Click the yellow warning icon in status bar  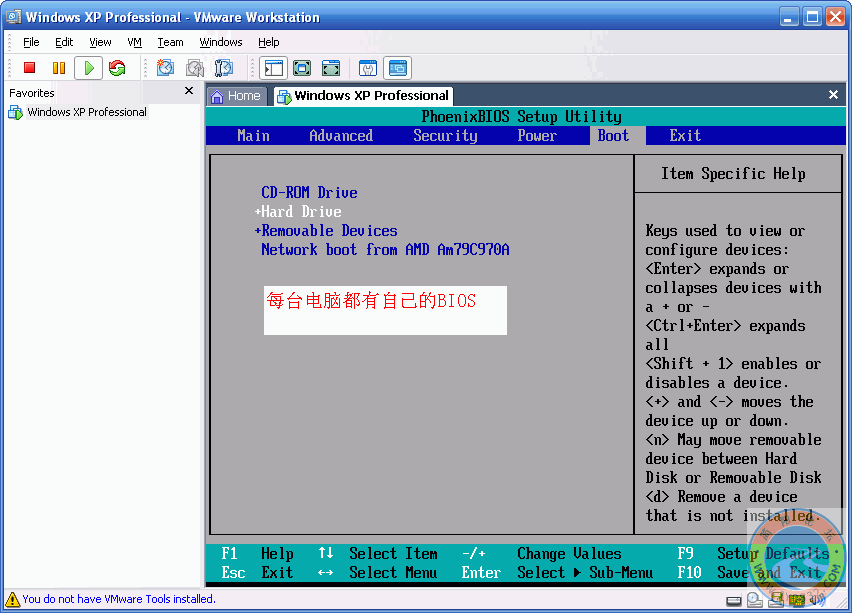click(x=12, y=599)
